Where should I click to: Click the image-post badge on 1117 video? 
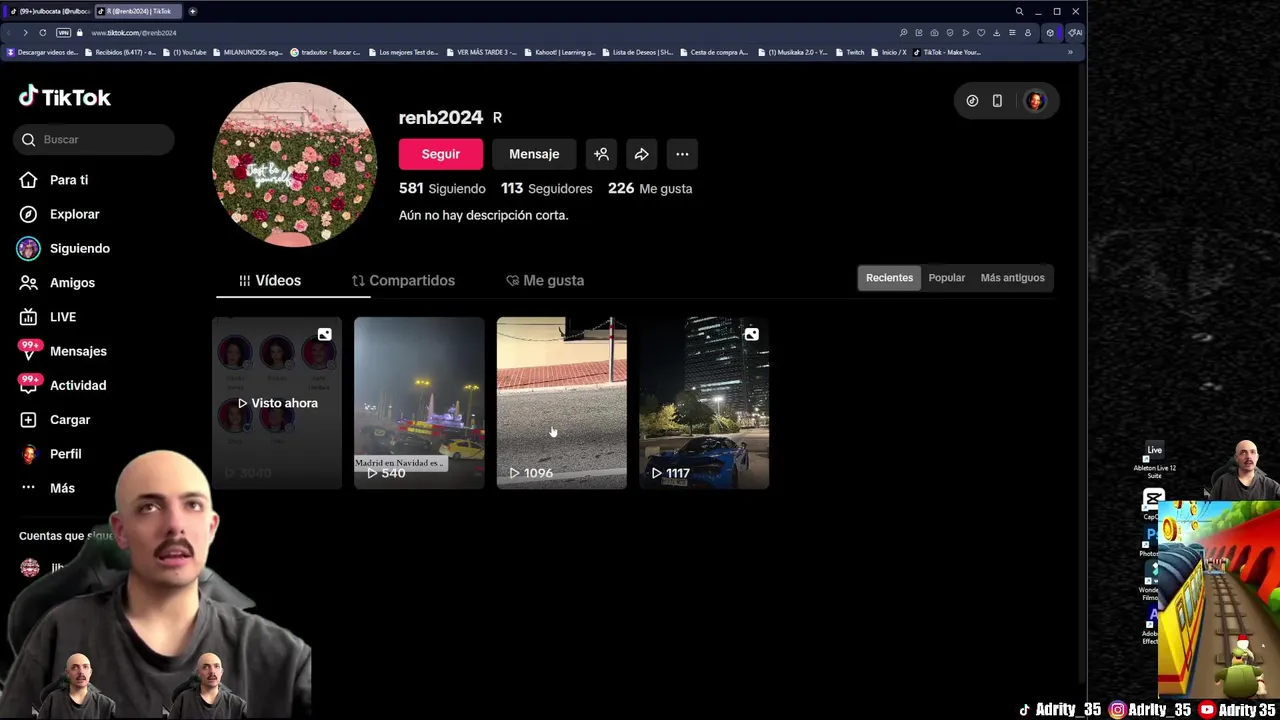tap(751, 334)
